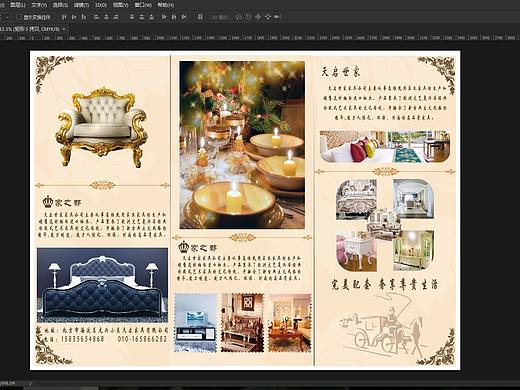The image size is (520, 390).
Task: Open the 3D(D) menu
Action: click(x=101, y=5)
